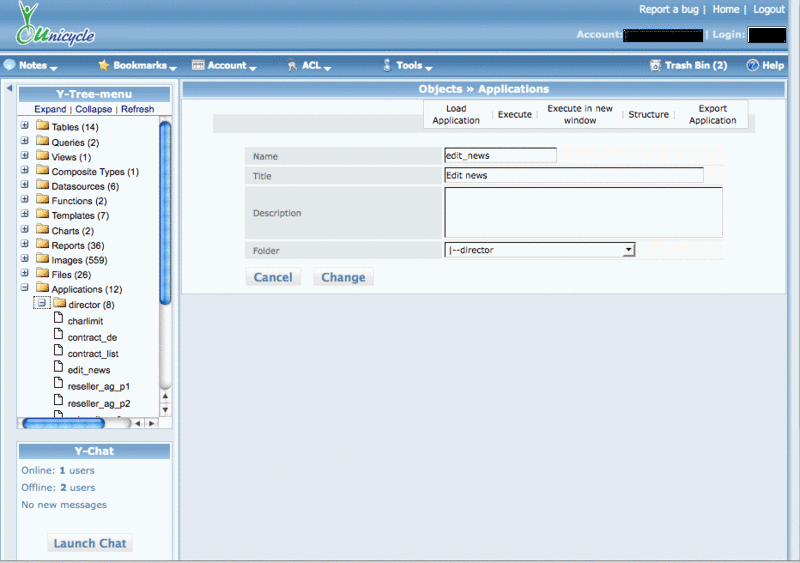800x563 pixels.
Task: Click the Images folder icon
Action: (42, 260)
